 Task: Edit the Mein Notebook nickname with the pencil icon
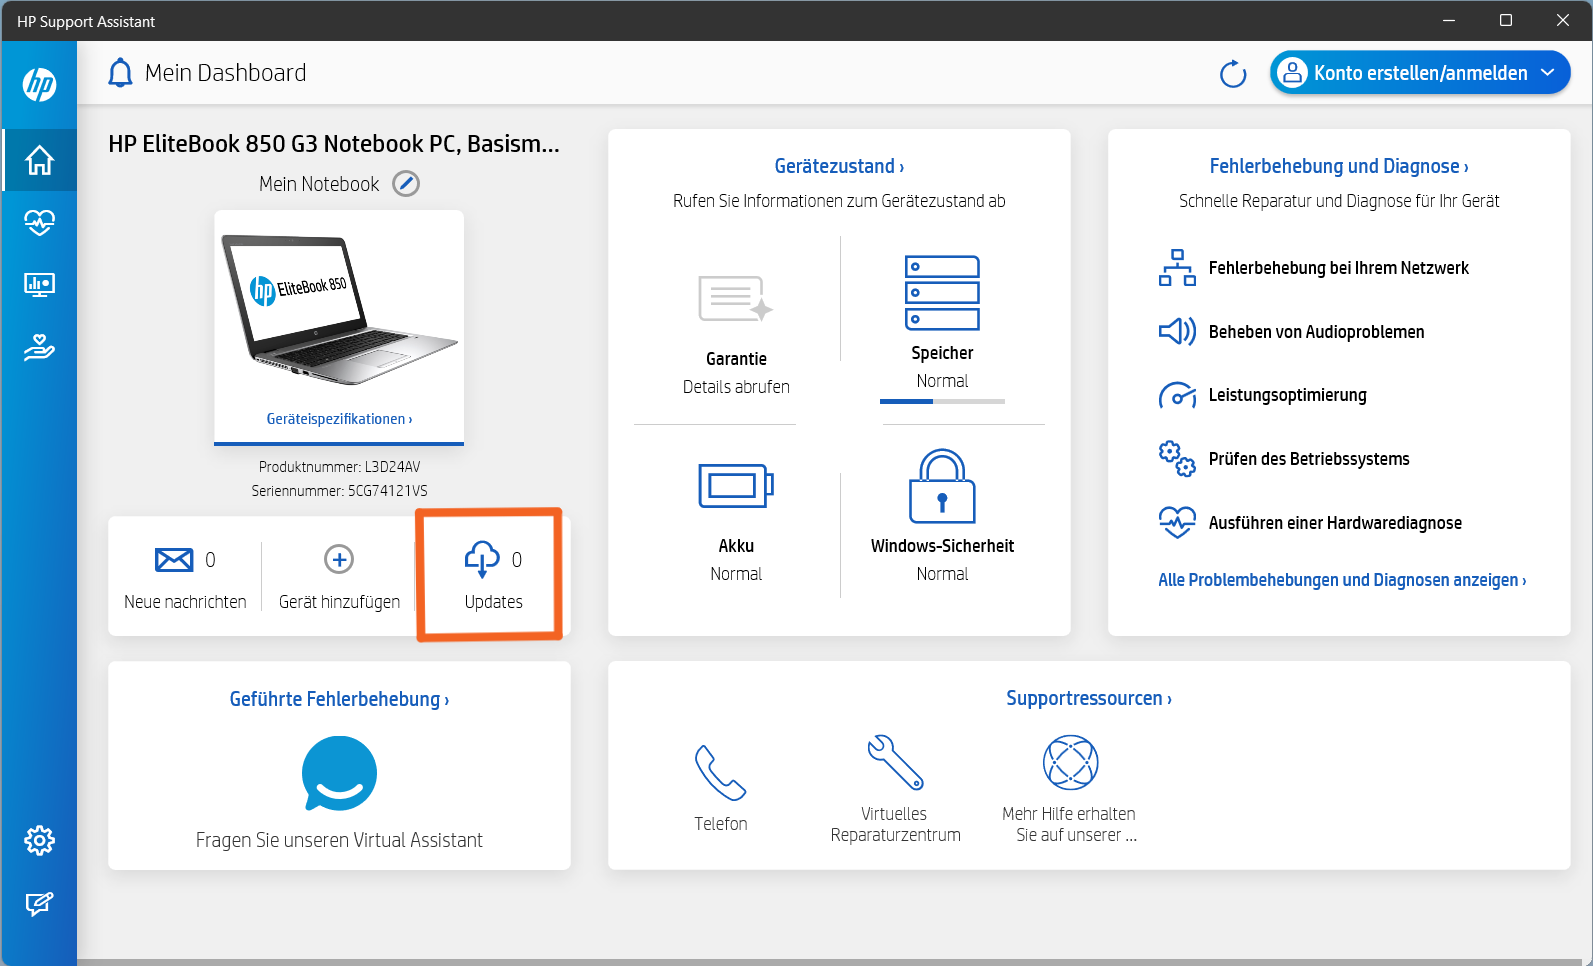[405, 184]
